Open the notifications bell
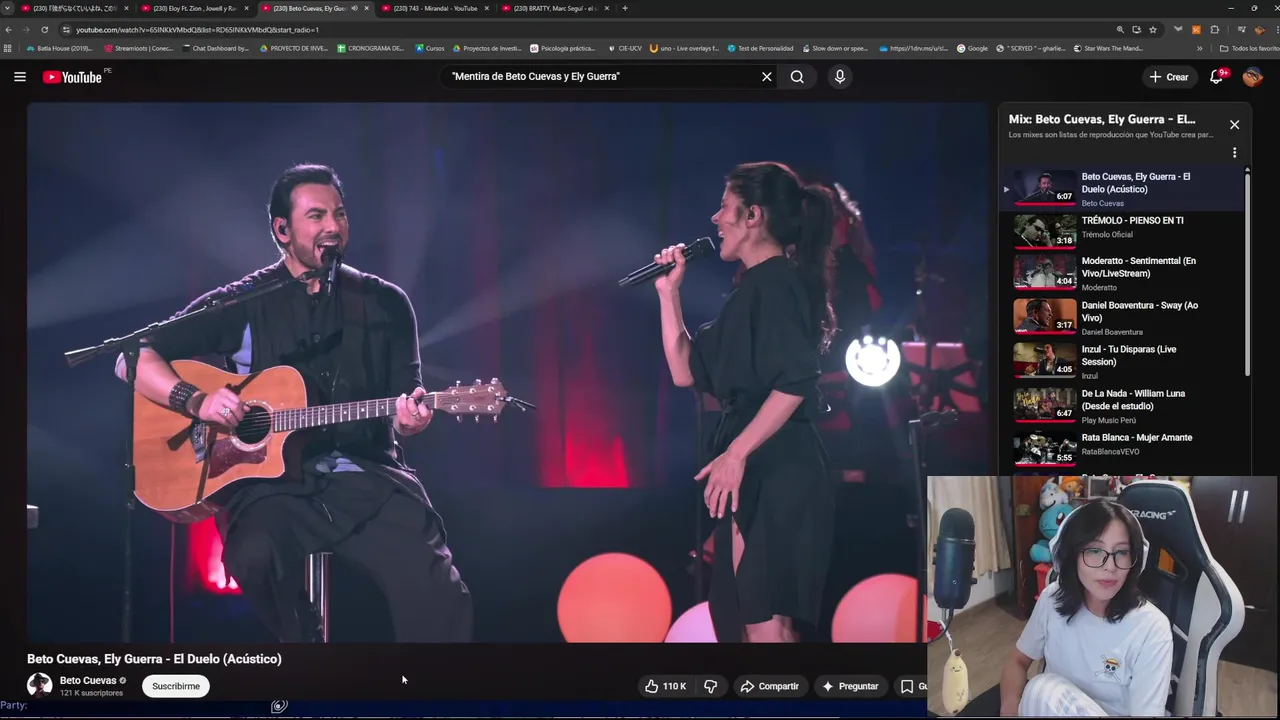The height and width of the screenshot is (720, 1280). click(1217, 77)
